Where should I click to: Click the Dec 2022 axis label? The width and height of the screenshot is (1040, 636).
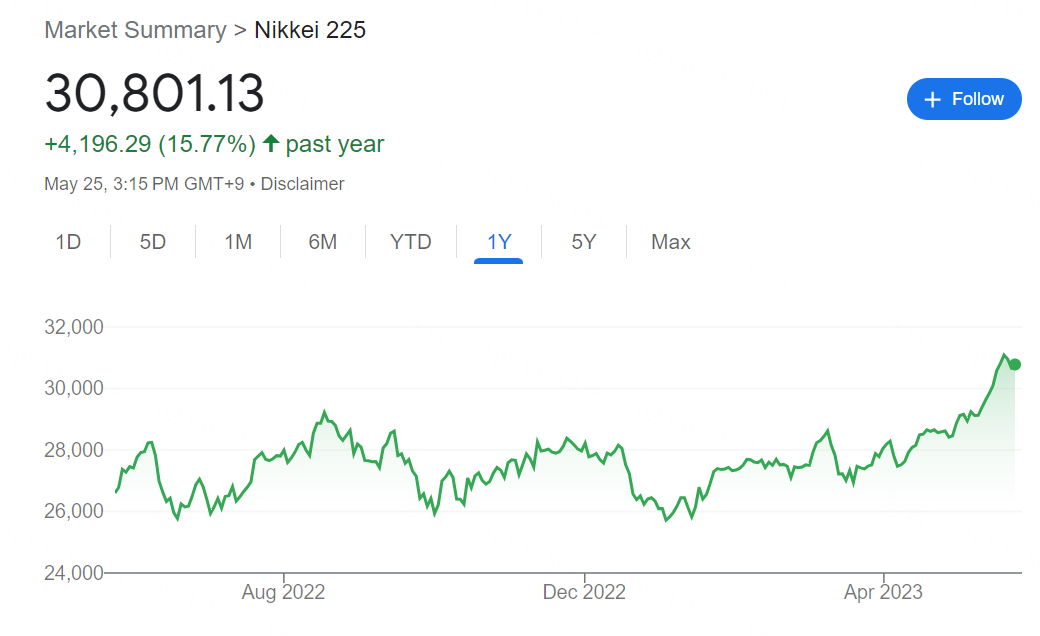pos(584,592)
